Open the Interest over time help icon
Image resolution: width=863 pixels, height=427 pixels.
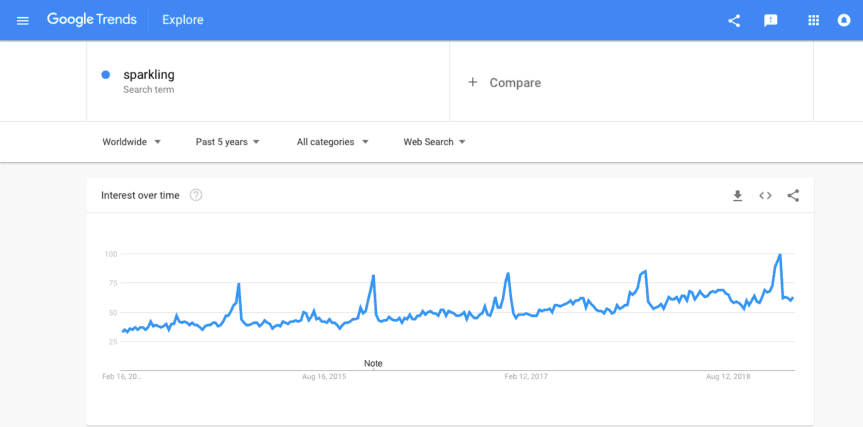tap(196, 195)
